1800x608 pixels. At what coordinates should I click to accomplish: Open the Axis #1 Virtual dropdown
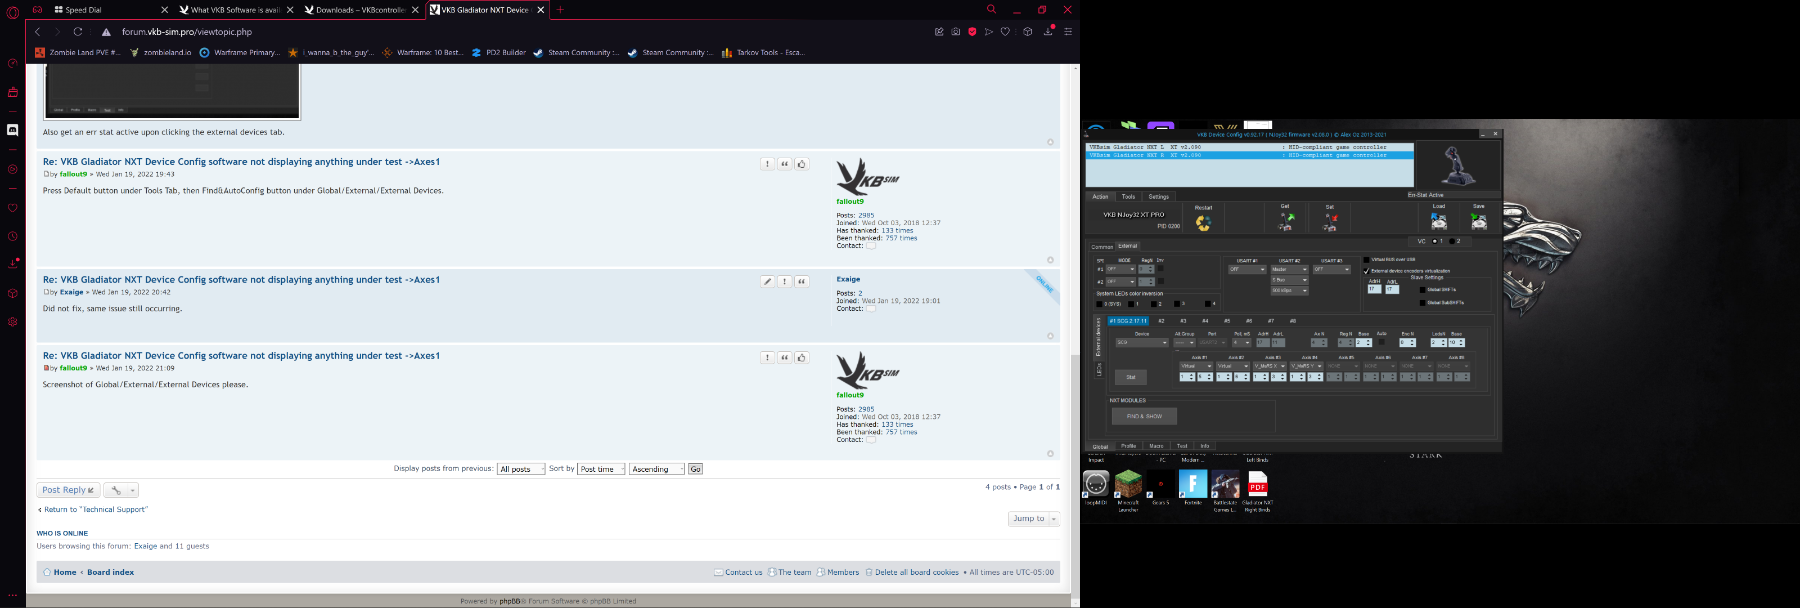tap(1196, 366)
